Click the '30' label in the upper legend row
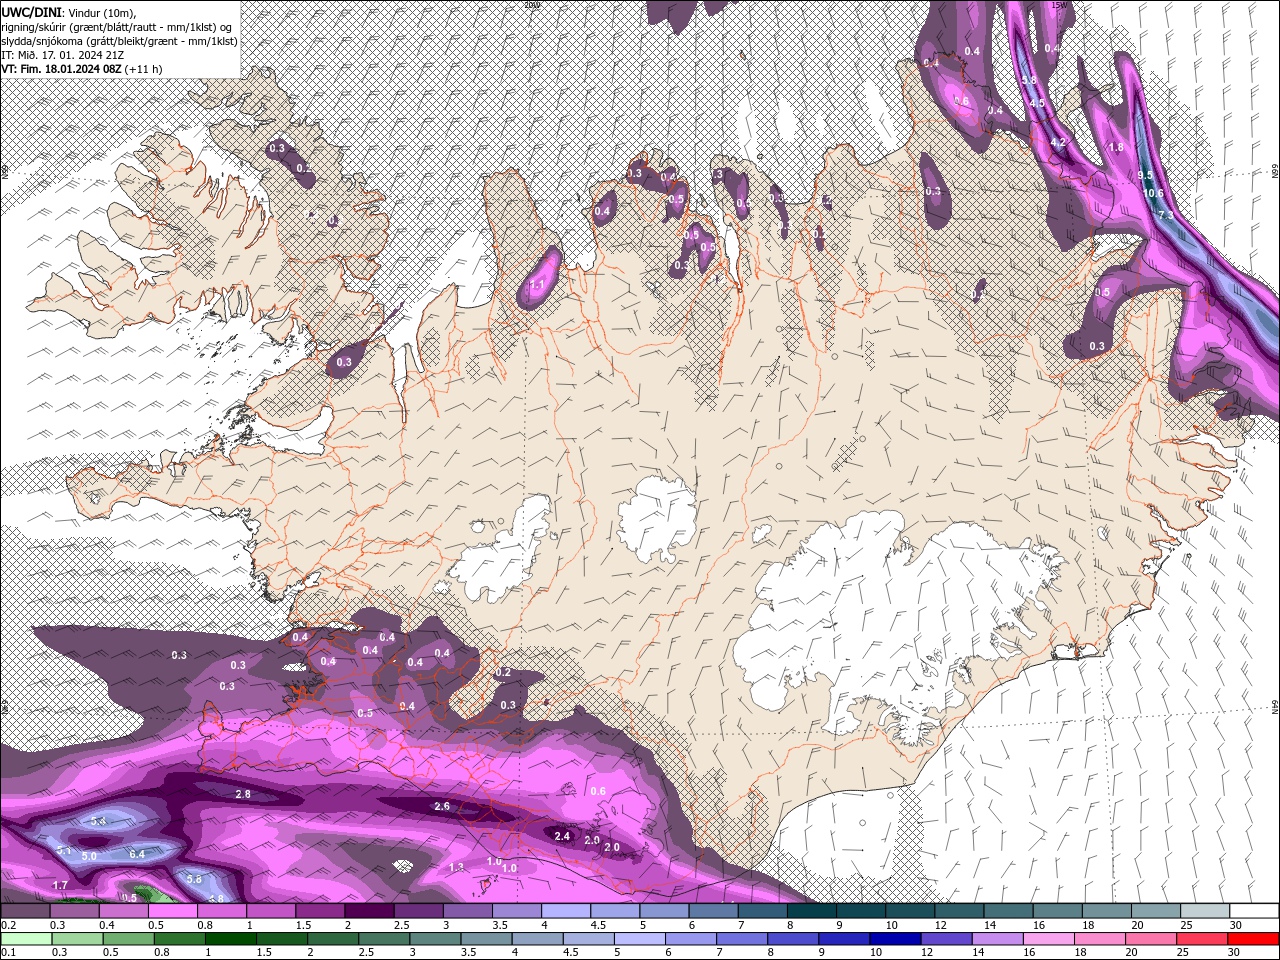The width and height of the screenshot is (1280, 960). pyautogui.click(x=1236, y=925)
